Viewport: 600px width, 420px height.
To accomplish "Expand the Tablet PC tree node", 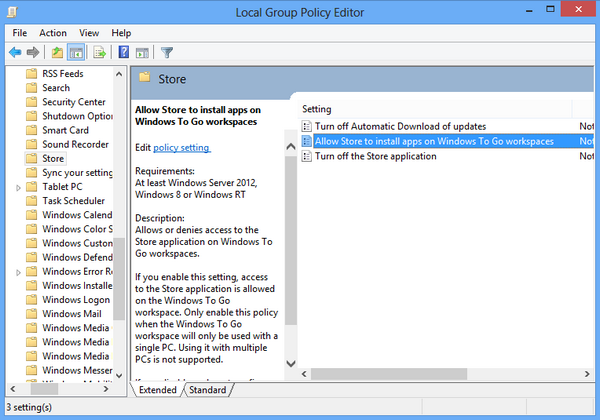I will (x=18, y=187).
